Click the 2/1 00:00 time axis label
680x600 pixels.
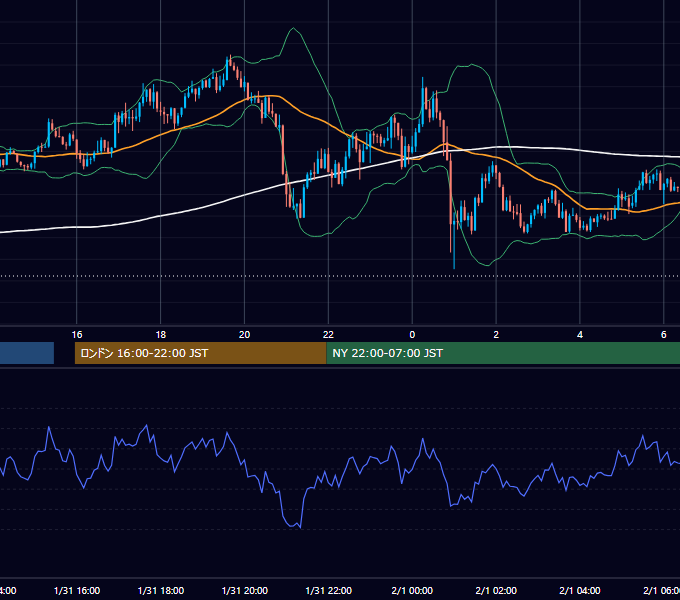tap(412, 590)
